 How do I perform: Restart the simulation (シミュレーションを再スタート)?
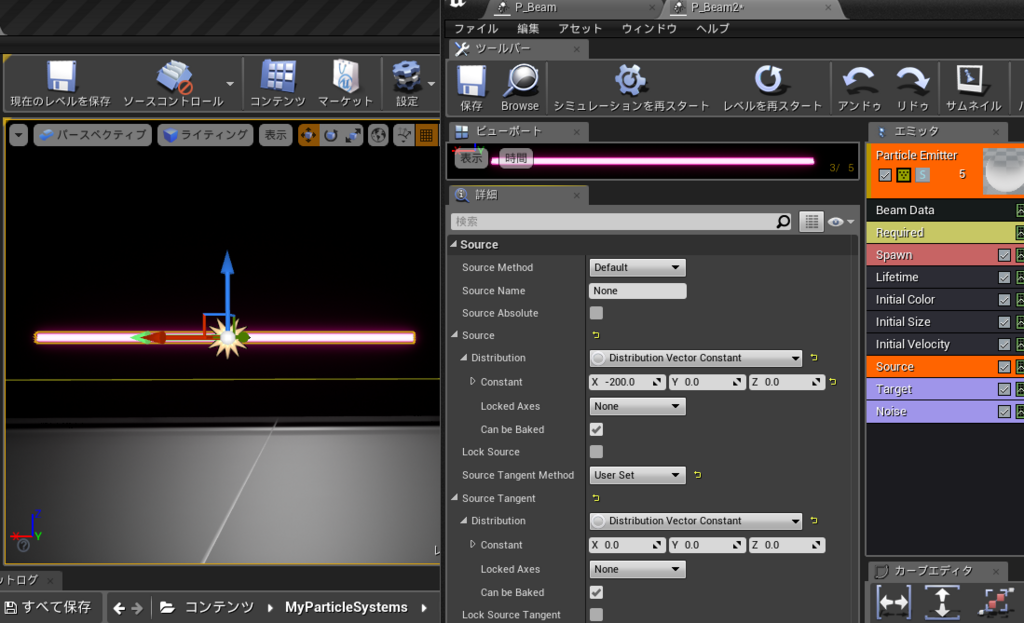coord(631,88)
